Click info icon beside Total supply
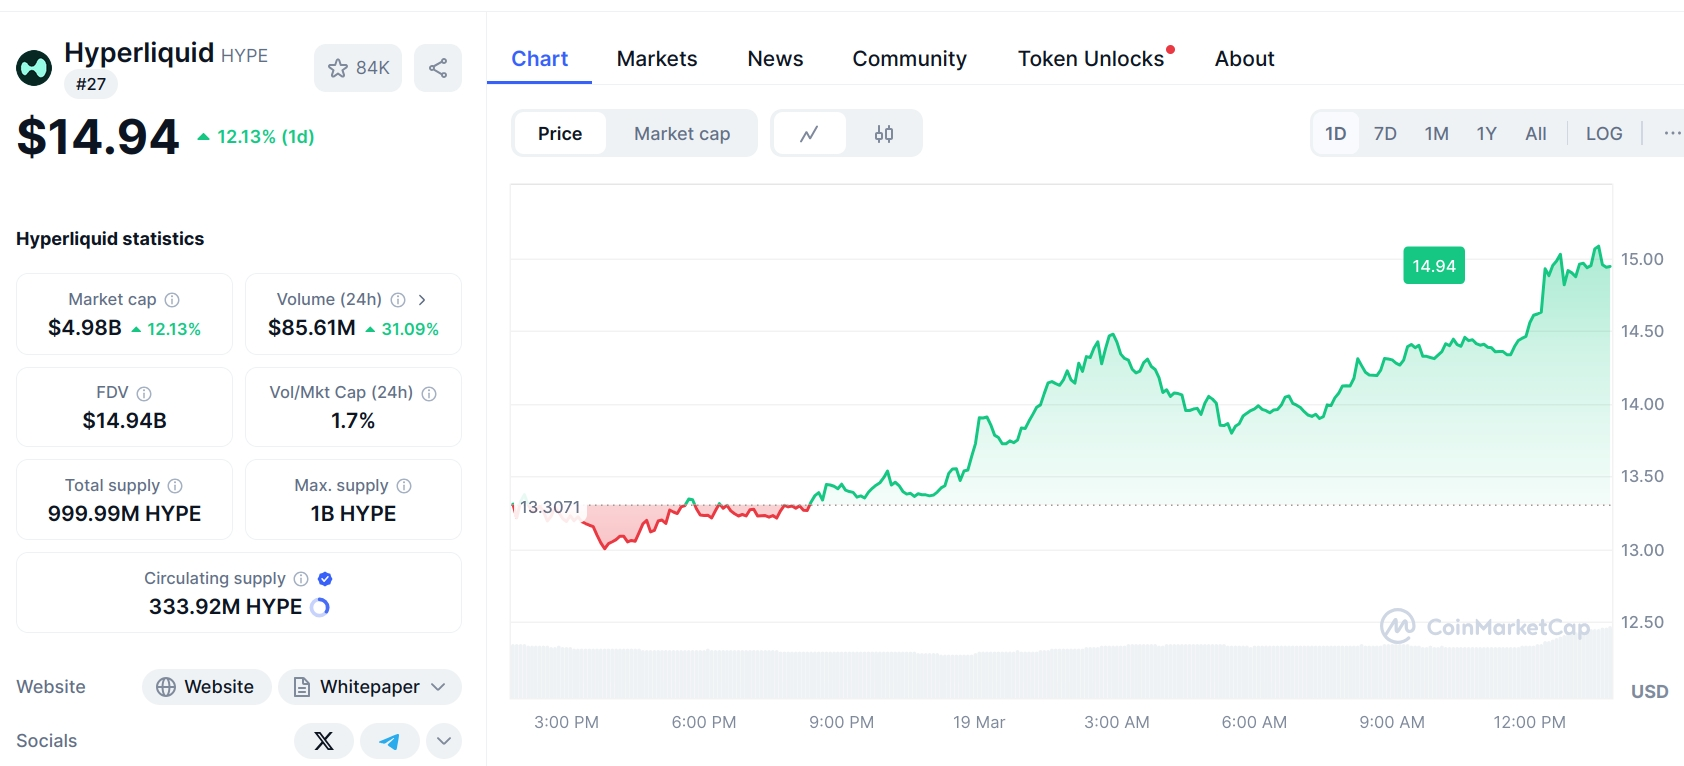This screenshot has width=1684, height=766. [175, 486]
